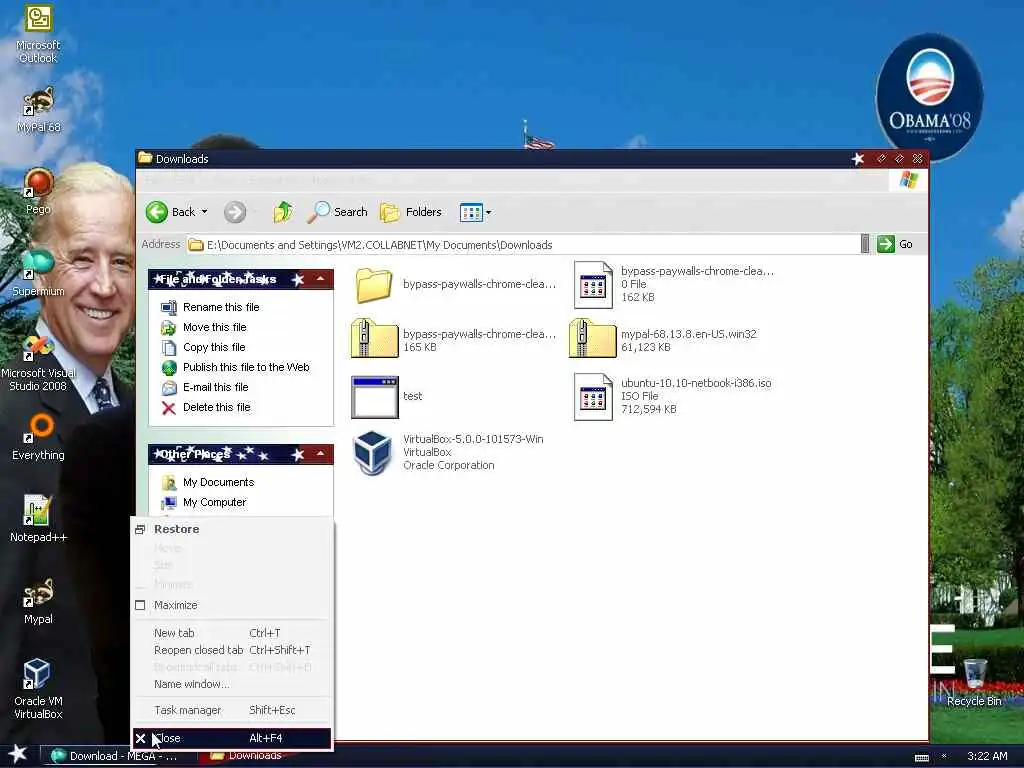Select the mypal-68.13.8.en-US.win32 archive
1024x768 pixels.
tap(663, 340)
